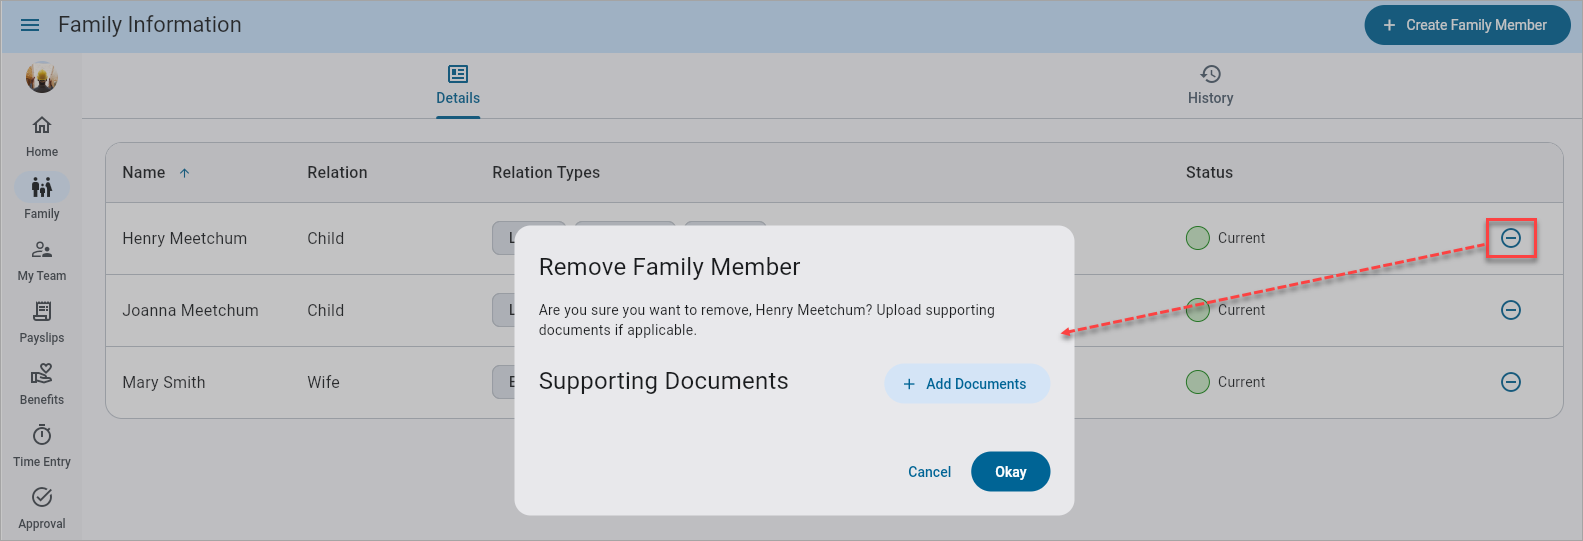Viewport: 1583px width, 541px height.
Task: Click remove icon for Joanna Meetchum
Action: pyautogui.click(x=1510, y=310)
